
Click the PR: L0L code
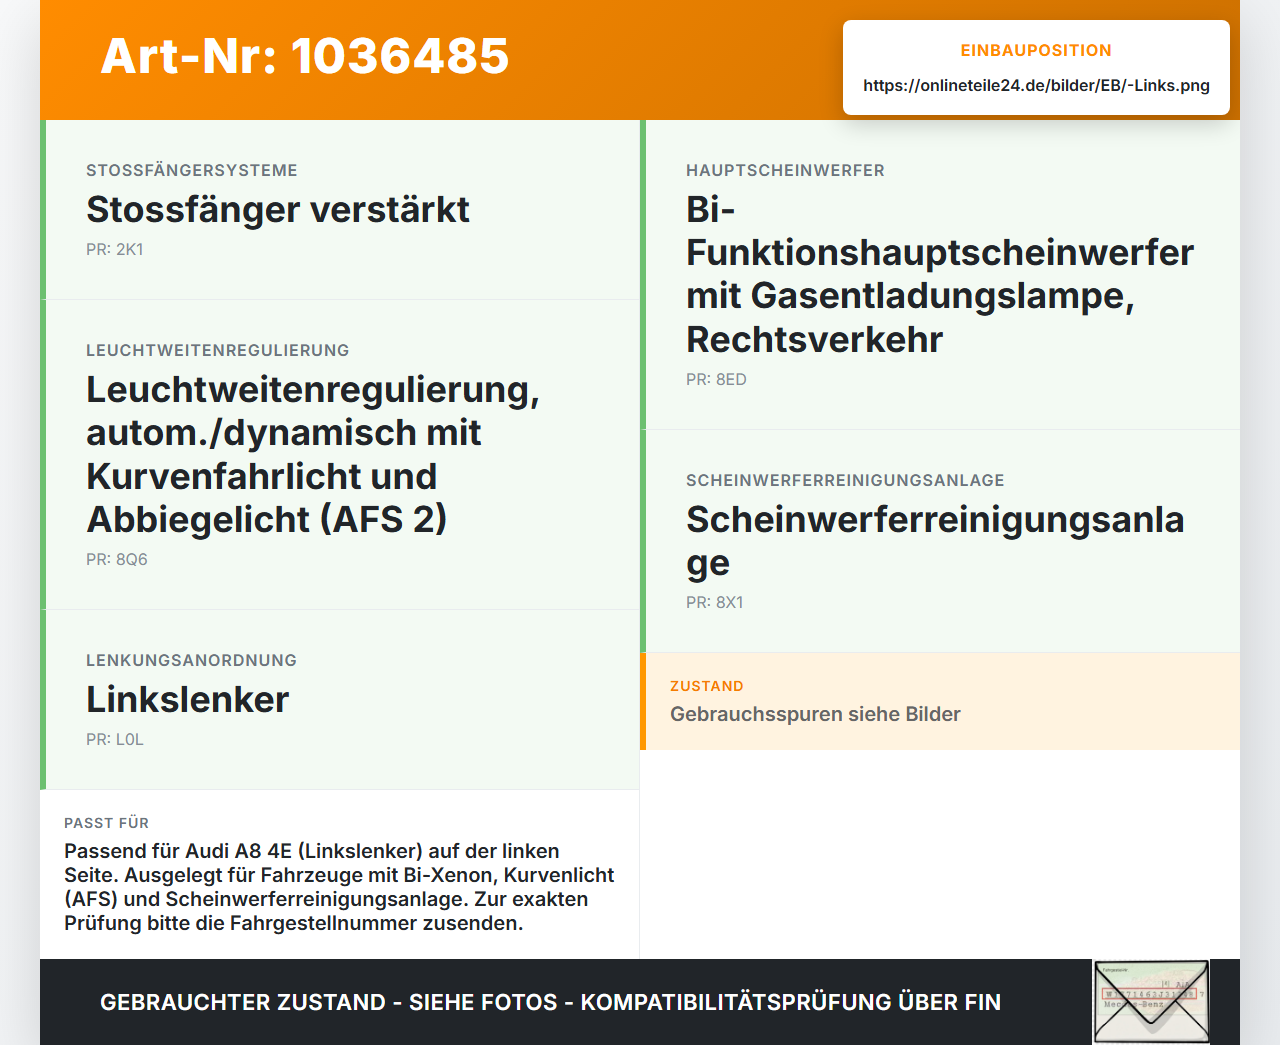tap(115, 740)
